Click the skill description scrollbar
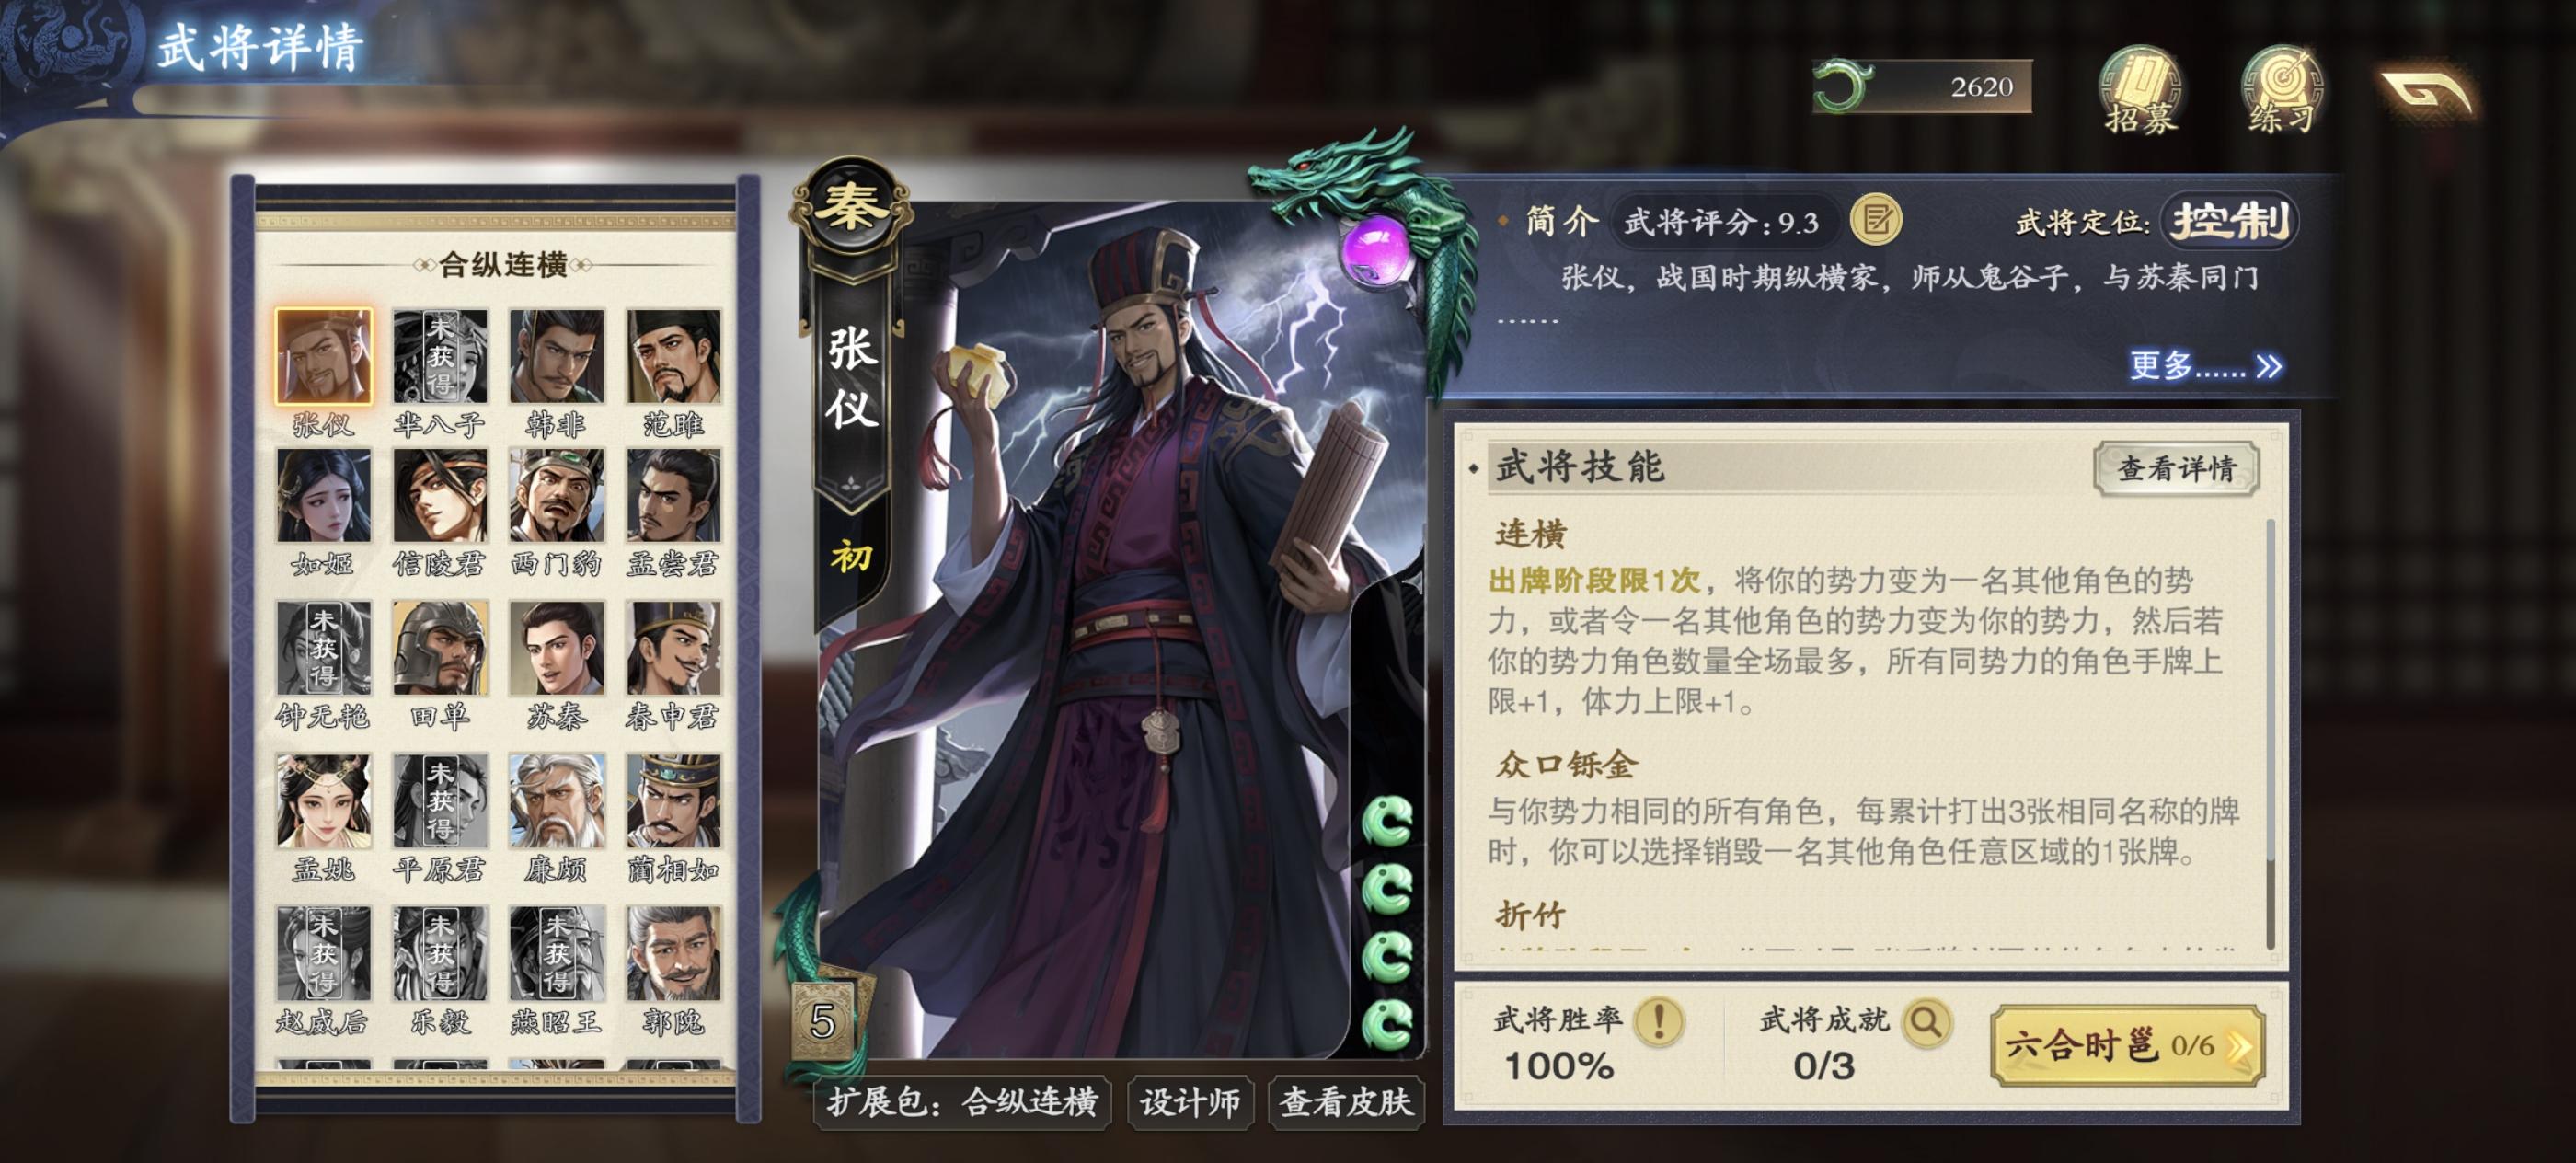Screen dimensions: 2576x1163 tap(2270, 733)
